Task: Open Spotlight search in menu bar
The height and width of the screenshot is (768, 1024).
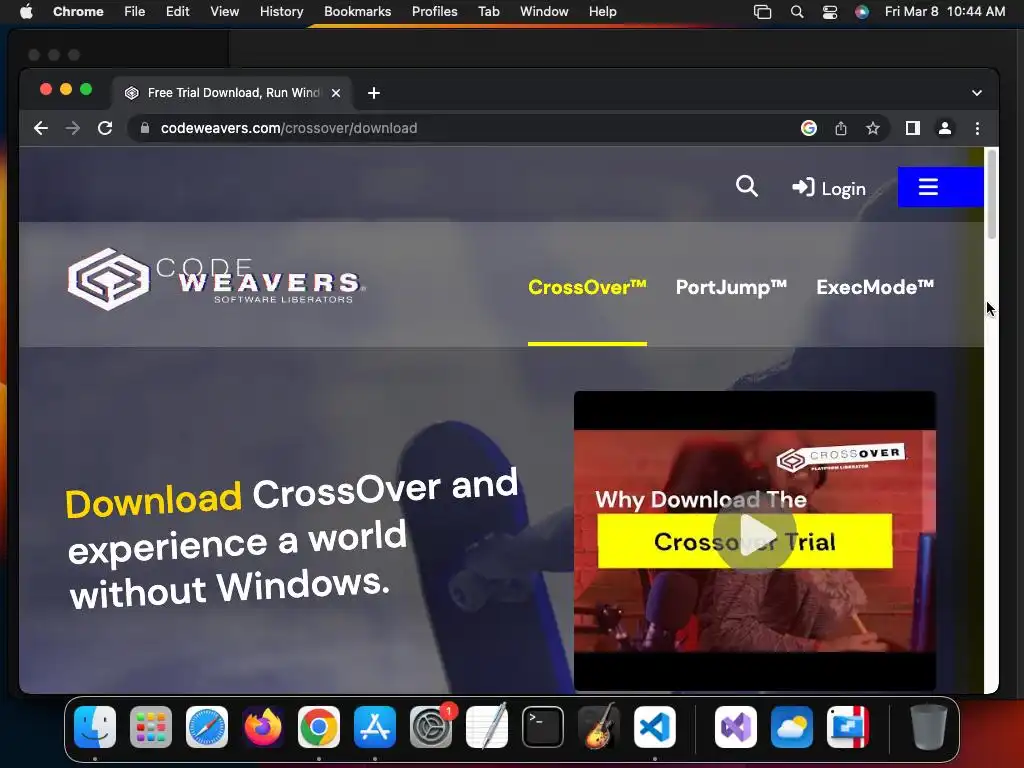Action: tap(797, 12)
